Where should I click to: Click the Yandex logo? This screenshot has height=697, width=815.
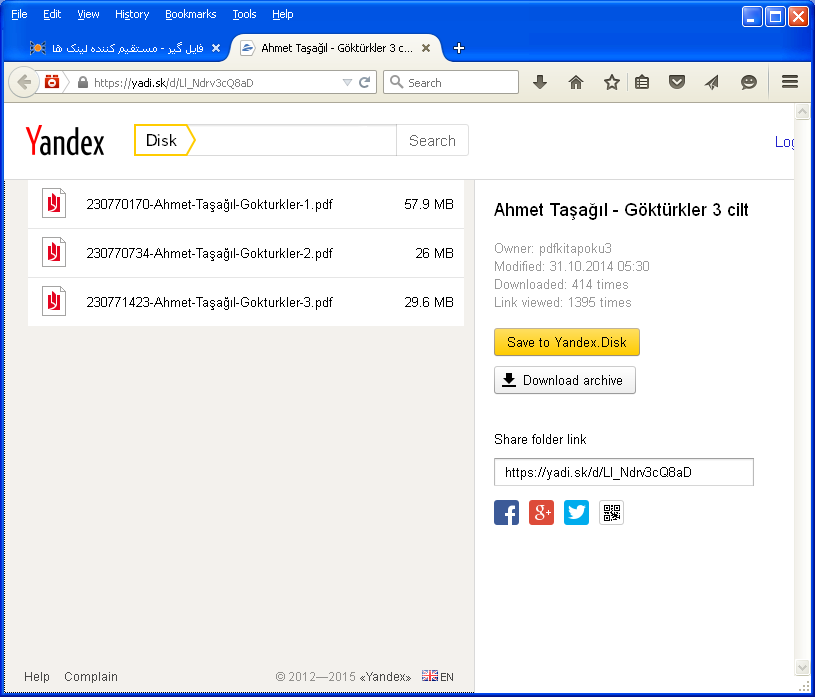click(65, 140)
